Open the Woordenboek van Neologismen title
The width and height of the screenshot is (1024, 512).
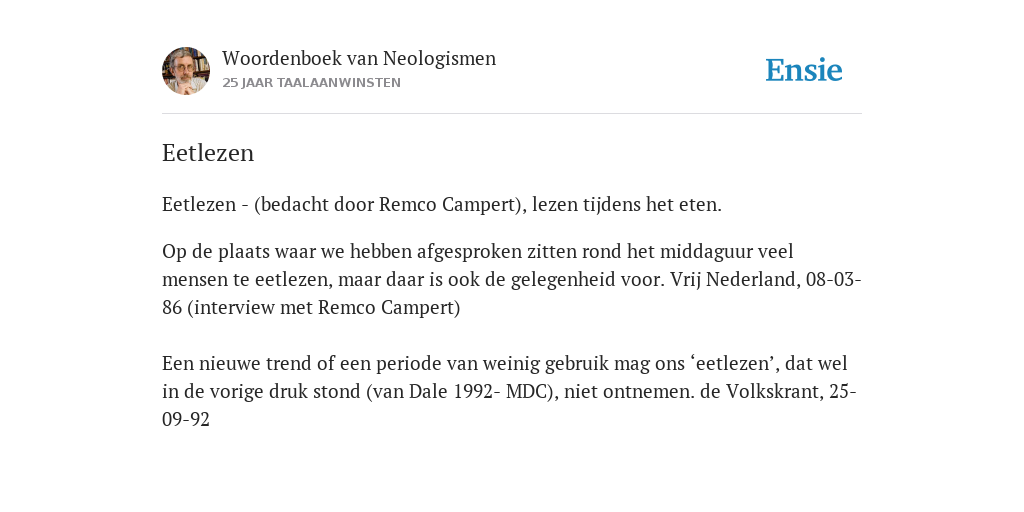(359, 59)
